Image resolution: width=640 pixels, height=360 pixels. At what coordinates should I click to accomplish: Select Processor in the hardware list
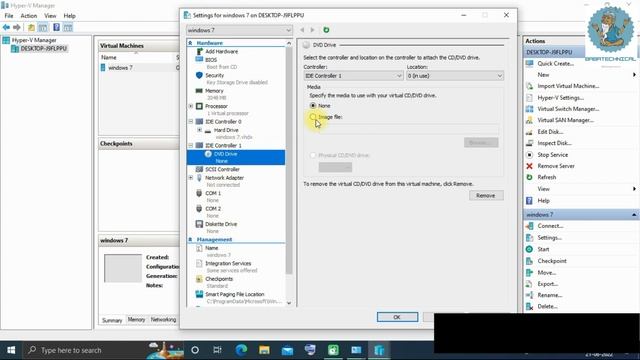coord(216,106)
